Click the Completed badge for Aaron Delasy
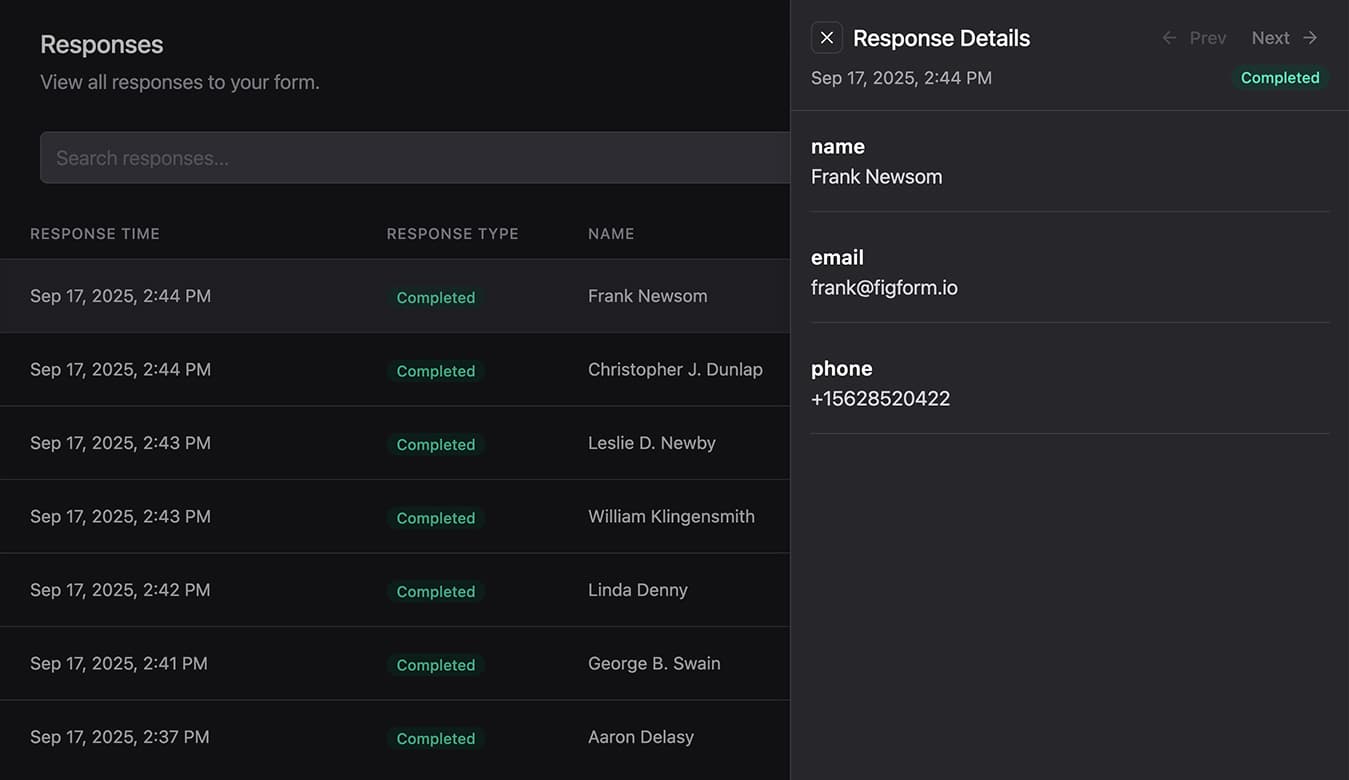This screenshot has height=780, width=1349. 435,738
